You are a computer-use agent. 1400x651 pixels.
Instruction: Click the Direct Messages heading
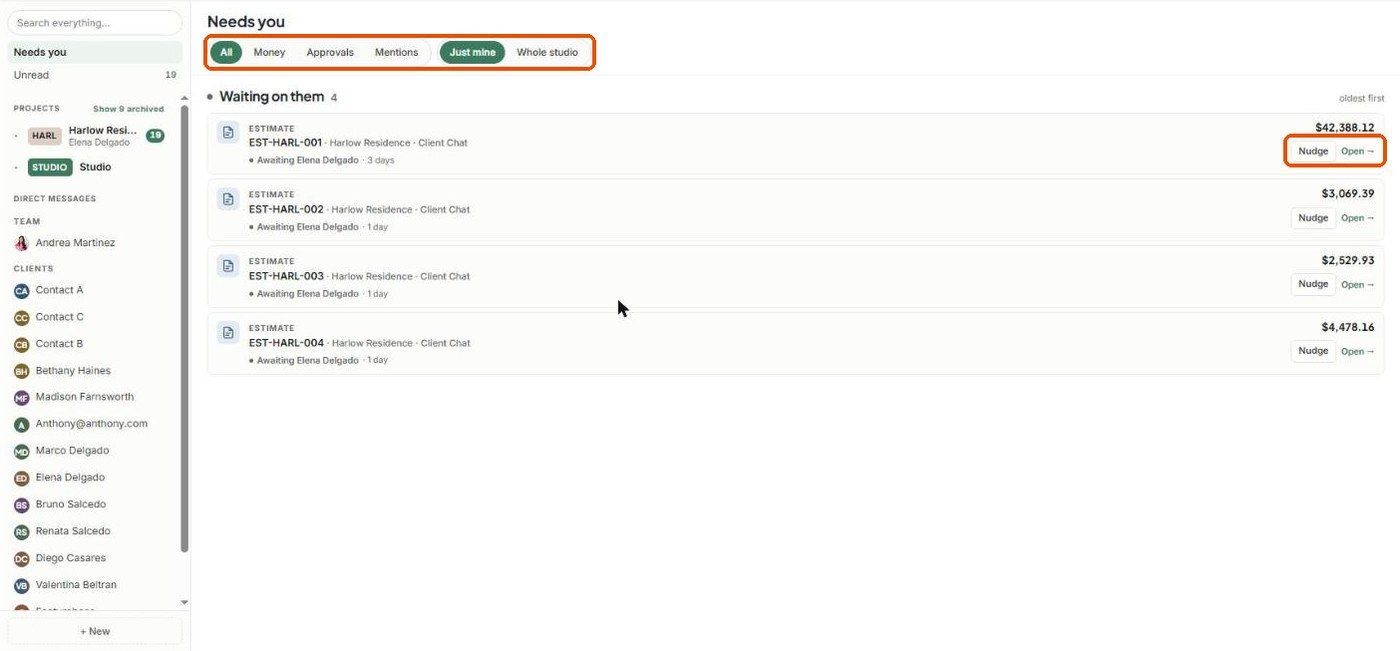(55, 198)
